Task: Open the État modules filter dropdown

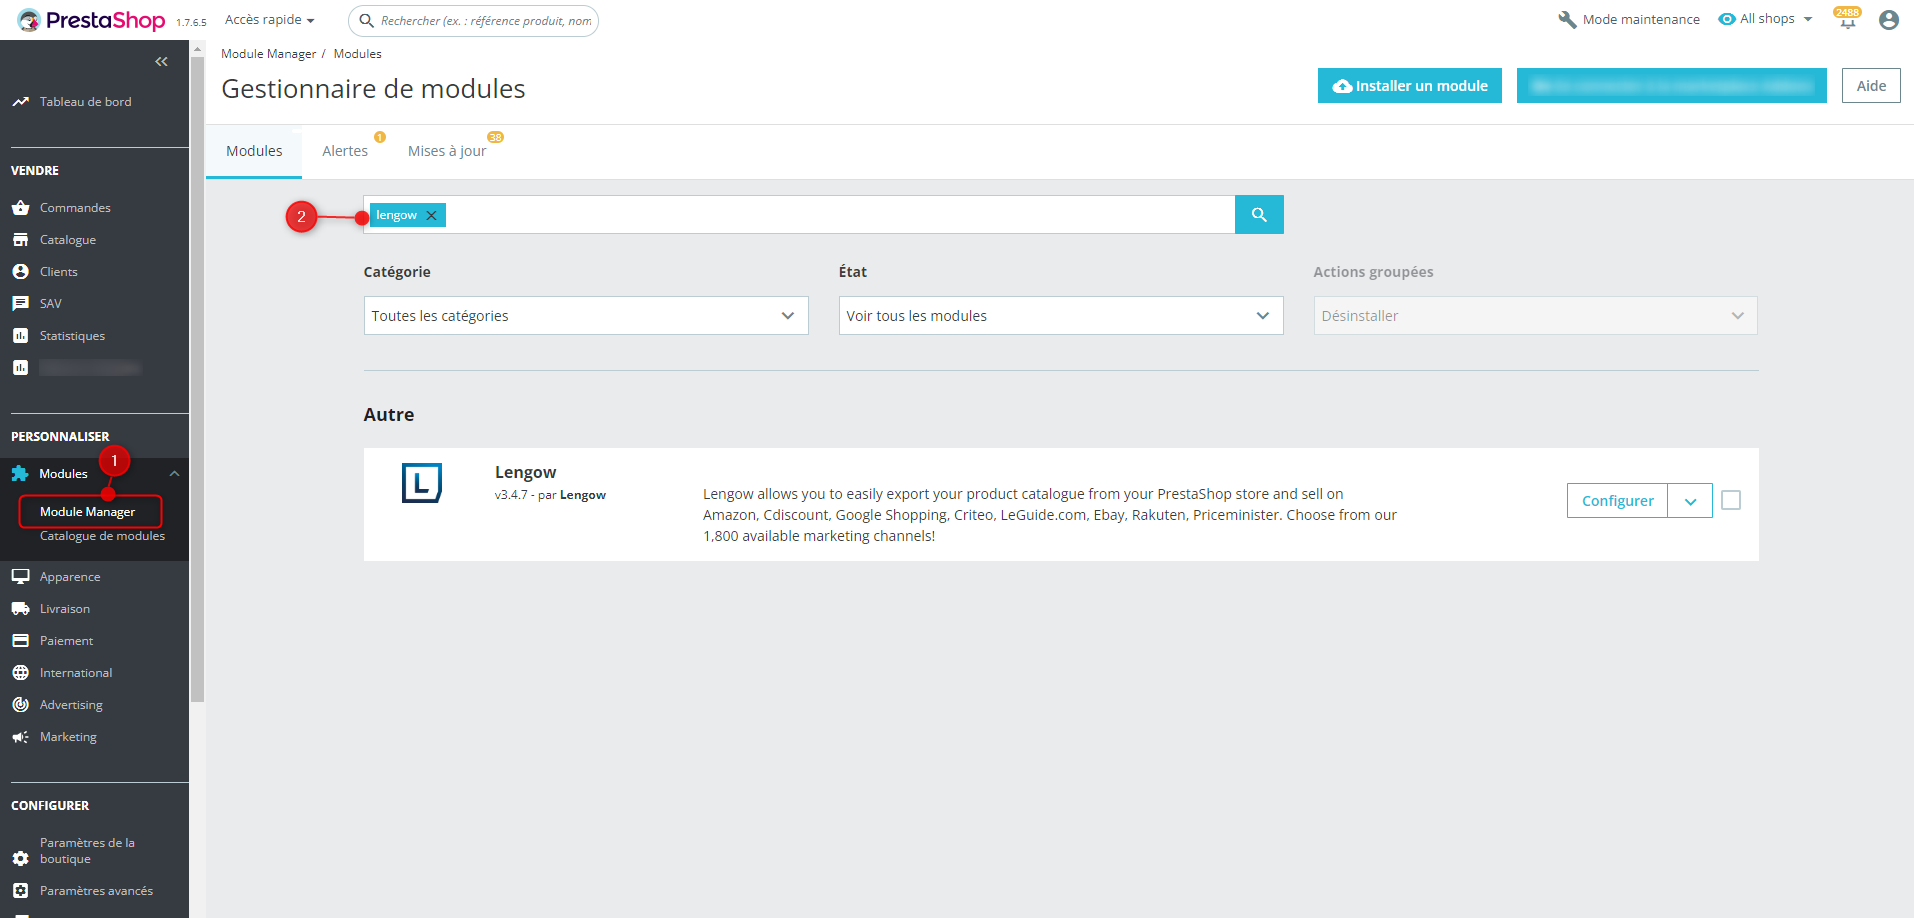Action: click(1060, 316)
